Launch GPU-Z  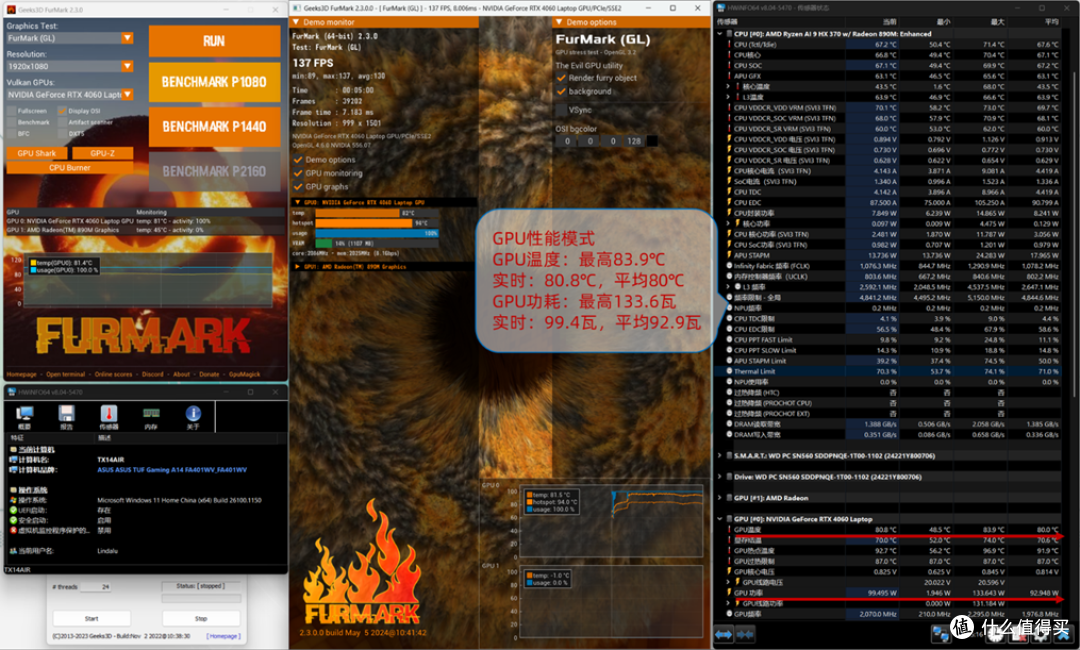102,153
